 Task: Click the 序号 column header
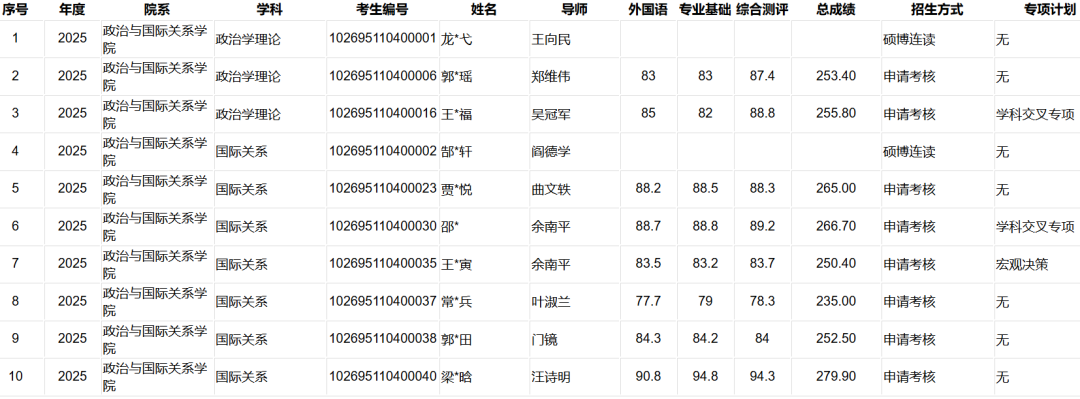click(15, 10)
